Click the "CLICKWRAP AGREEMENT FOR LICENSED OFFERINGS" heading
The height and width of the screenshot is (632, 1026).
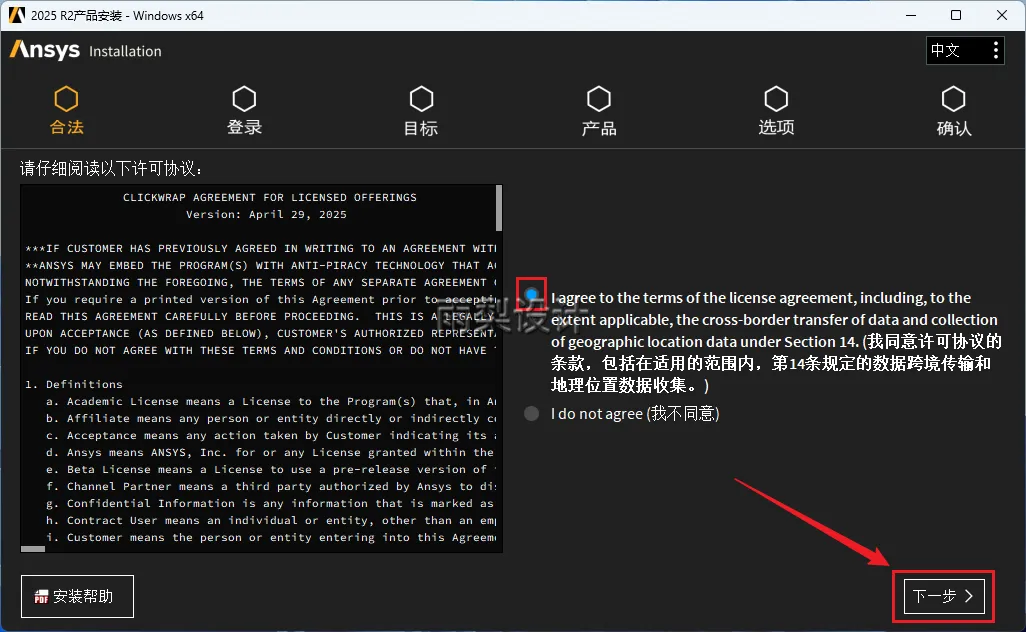tap(270, 197)
